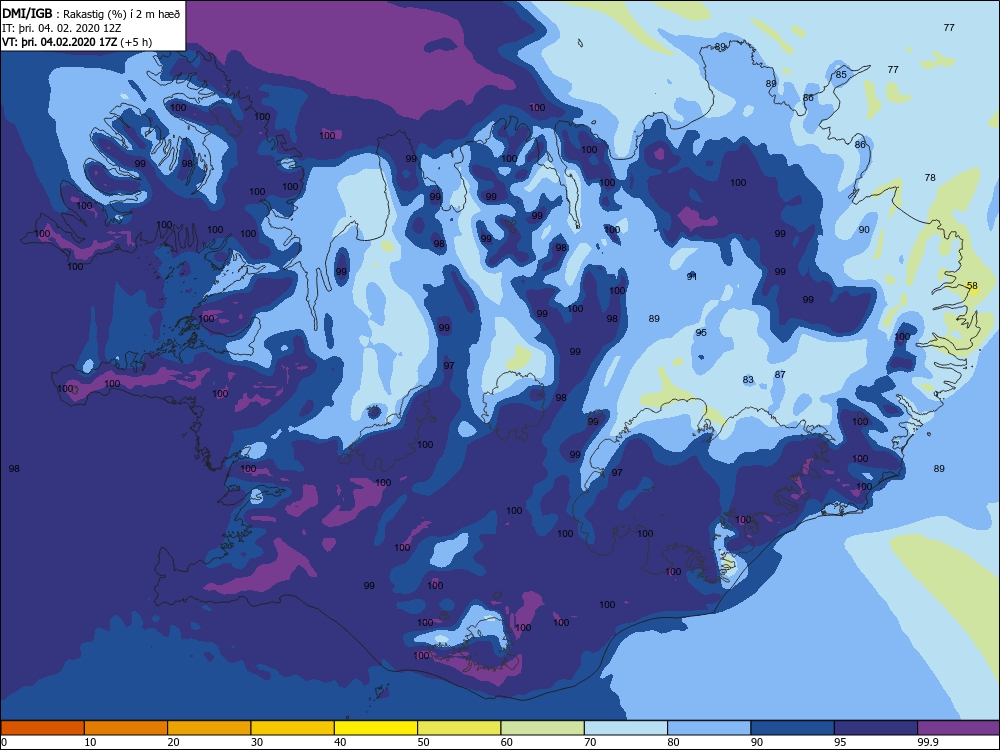Select the pale blue 70–80 legend swatch

[x=626, y=728]
